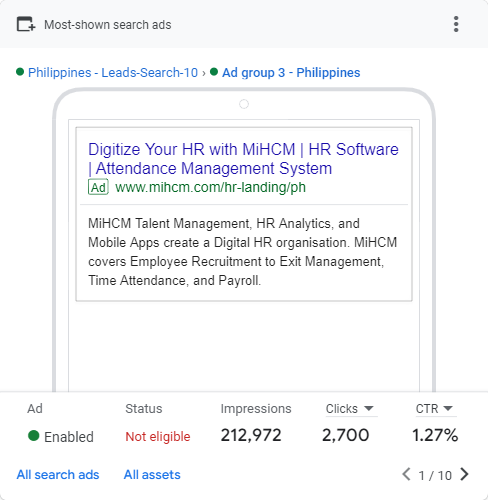Click the Not eligible status text
This screenshot has height=500, width=488.
tap(158, 436)
